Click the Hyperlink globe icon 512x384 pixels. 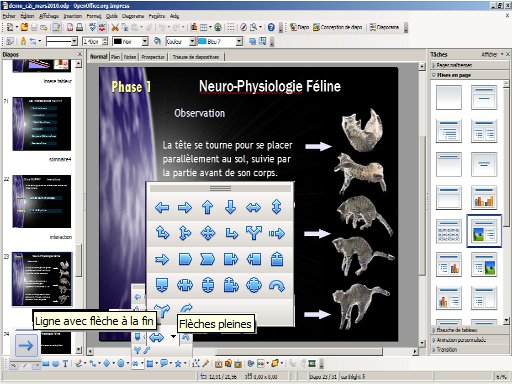pos(218,27)
